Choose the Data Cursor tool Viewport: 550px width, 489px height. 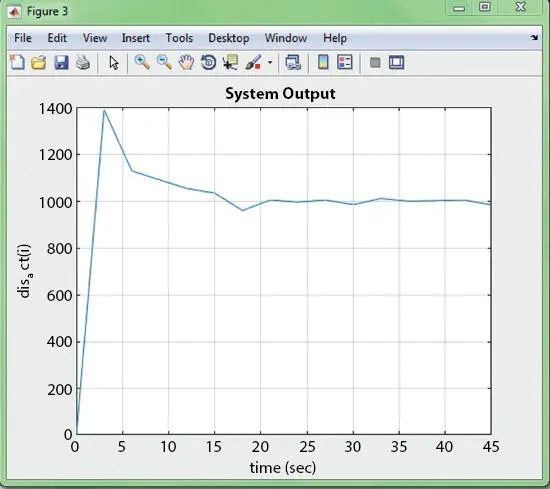coord(230,62)
